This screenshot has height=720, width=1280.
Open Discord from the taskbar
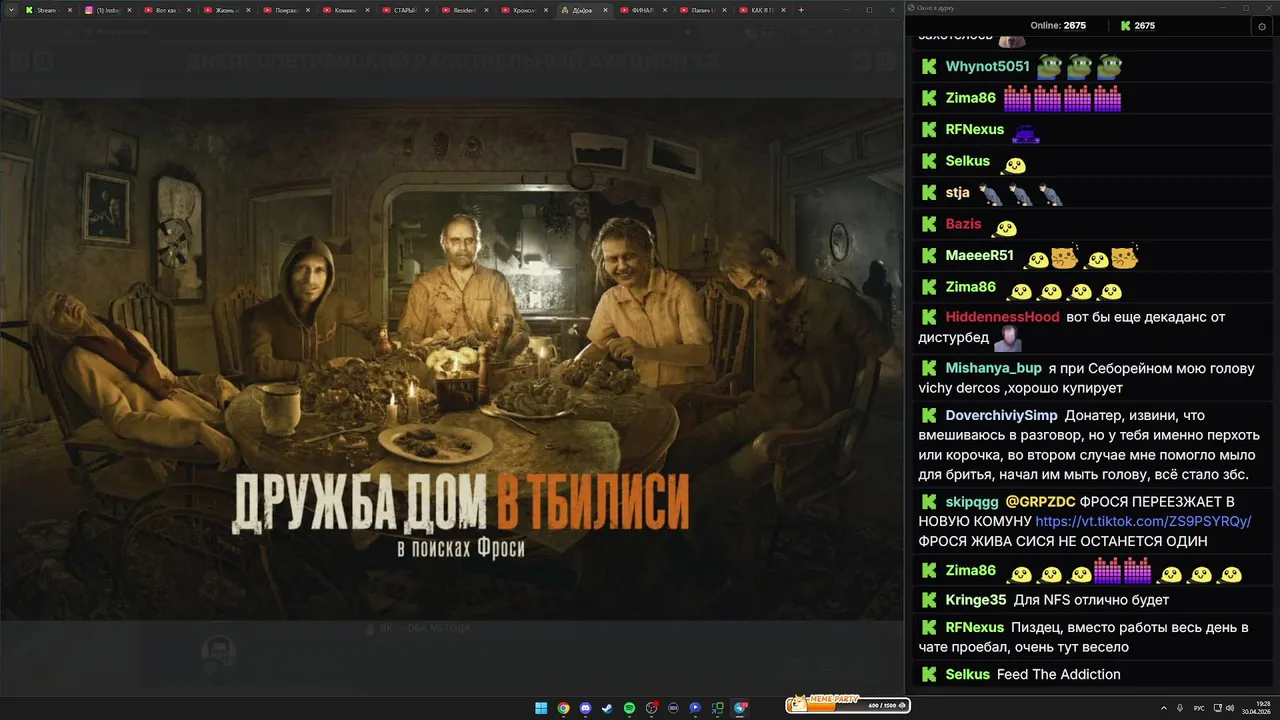[585, 708]
